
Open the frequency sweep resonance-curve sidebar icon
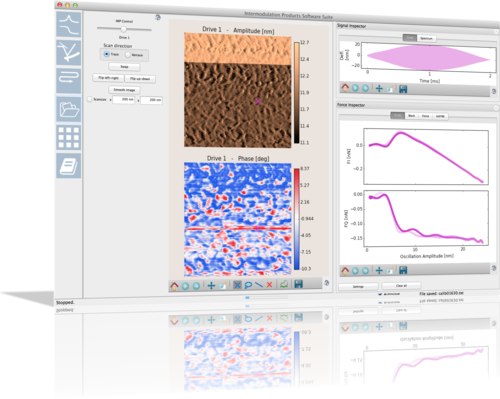pos(68,24)
